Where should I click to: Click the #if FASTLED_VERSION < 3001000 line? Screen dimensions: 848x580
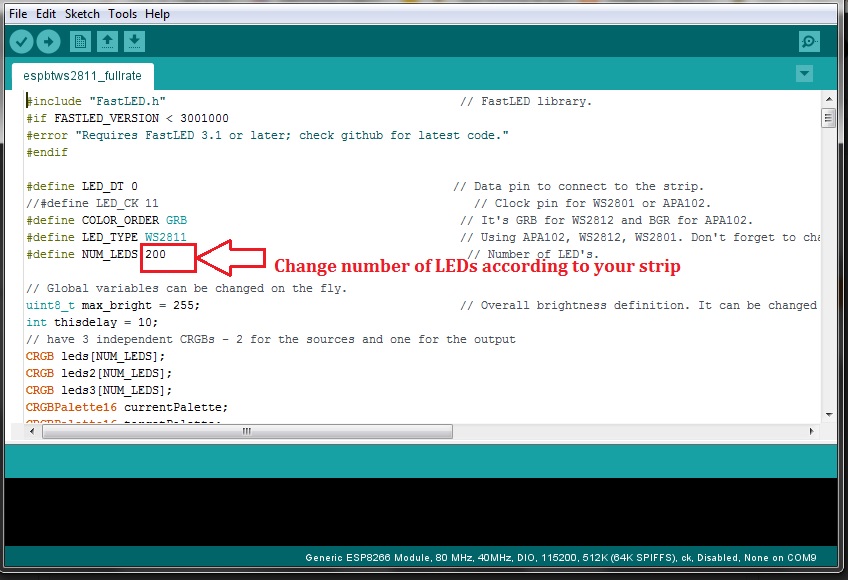128,118
